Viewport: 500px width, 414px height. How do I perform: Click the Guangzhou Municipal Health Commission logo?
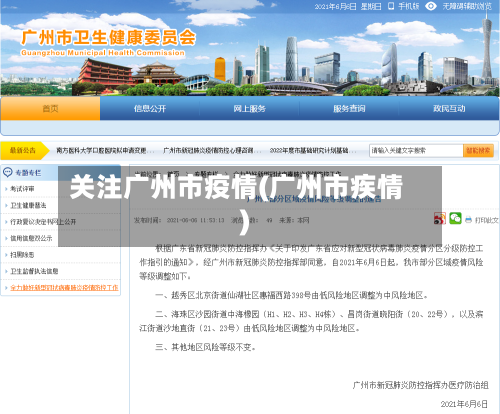(x=108, y=43)
